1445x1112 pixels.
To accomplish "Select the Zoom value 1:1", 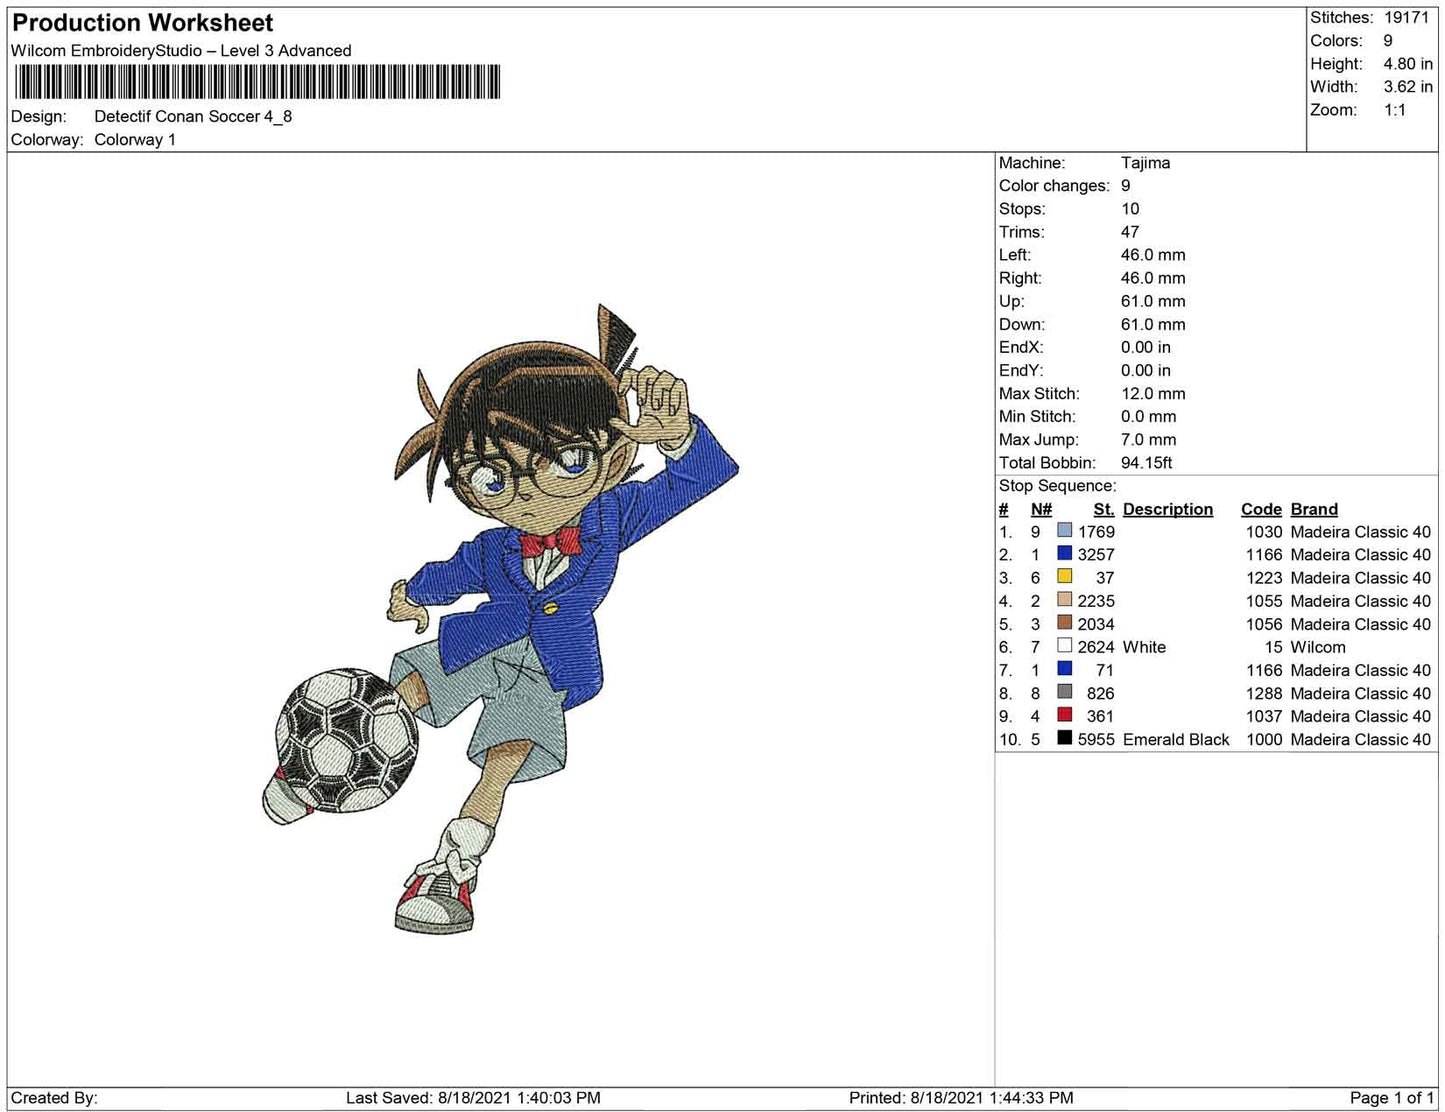I will (x=1395, y=110).
